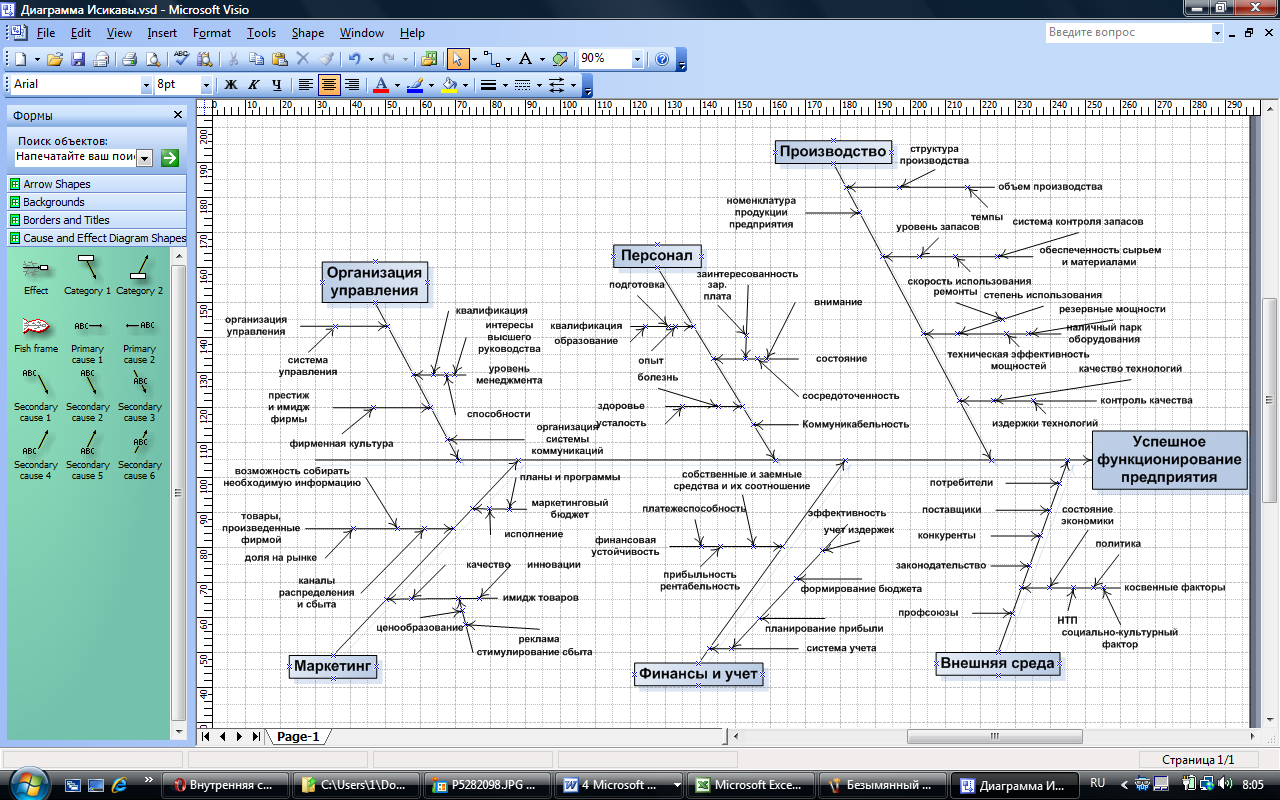Open a file with the Open folder icon
The image size is (1280, 800).
(56, 59)
